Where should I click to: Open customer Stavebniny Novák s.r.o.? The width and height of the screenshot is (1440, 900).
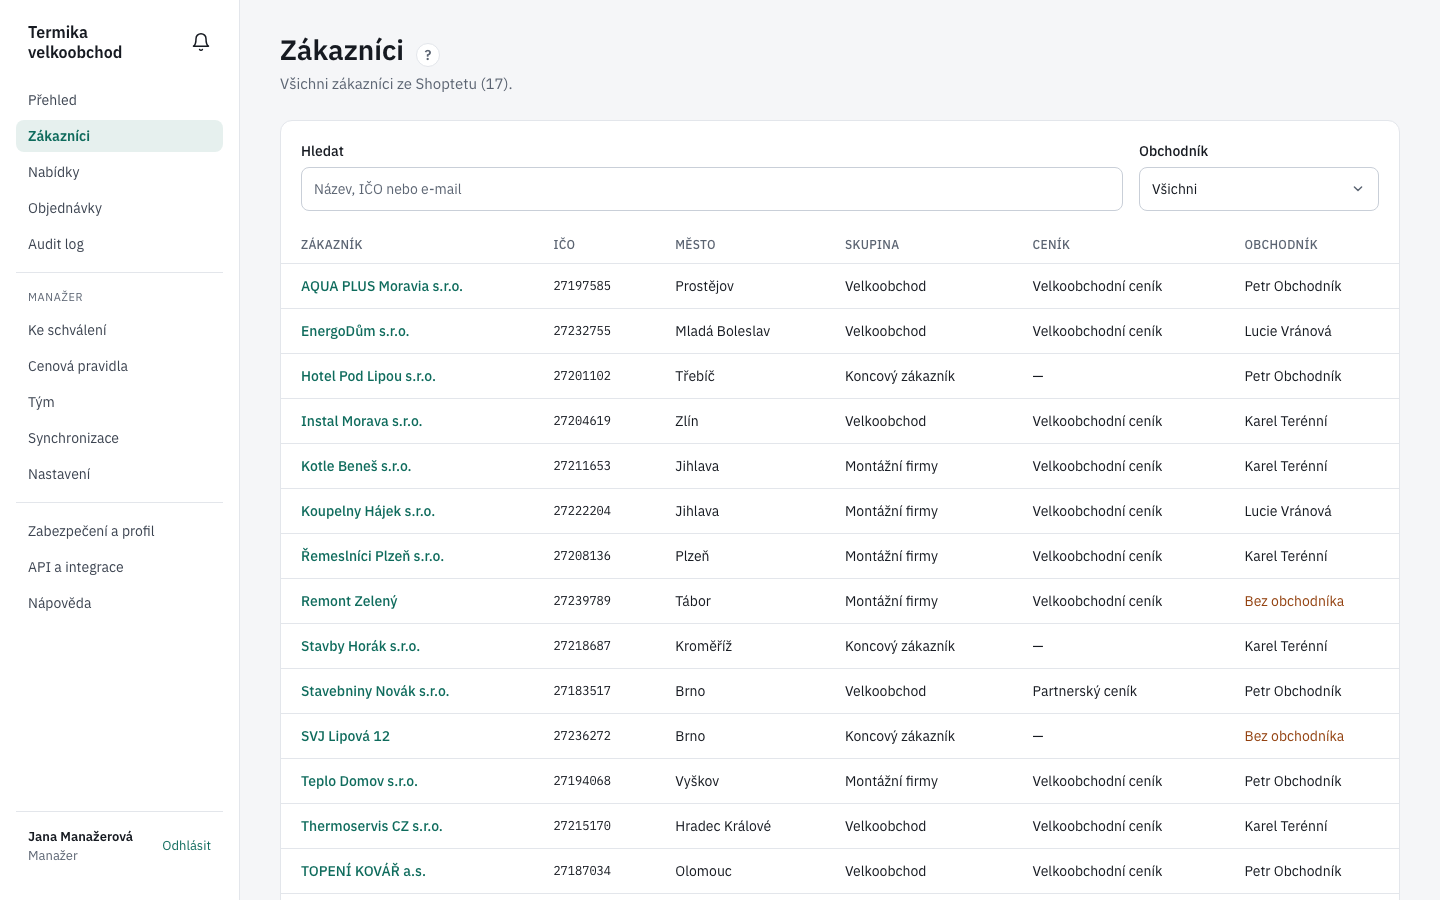375,691
